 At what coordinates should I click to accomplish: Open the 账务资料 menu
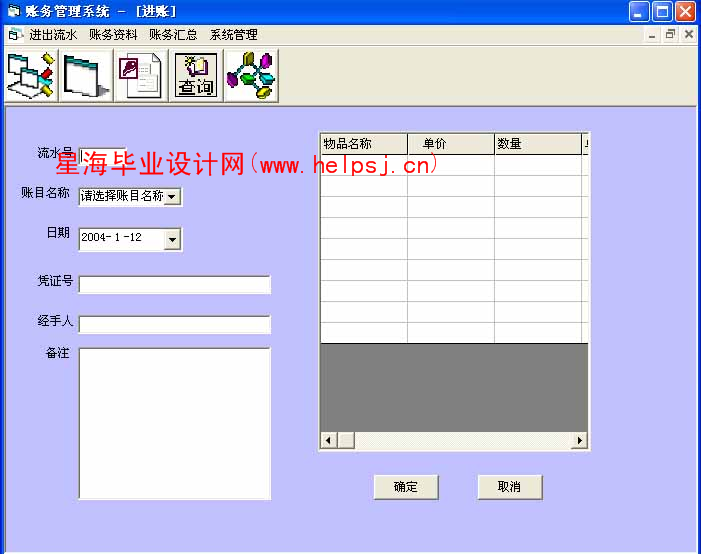point(113,34)
